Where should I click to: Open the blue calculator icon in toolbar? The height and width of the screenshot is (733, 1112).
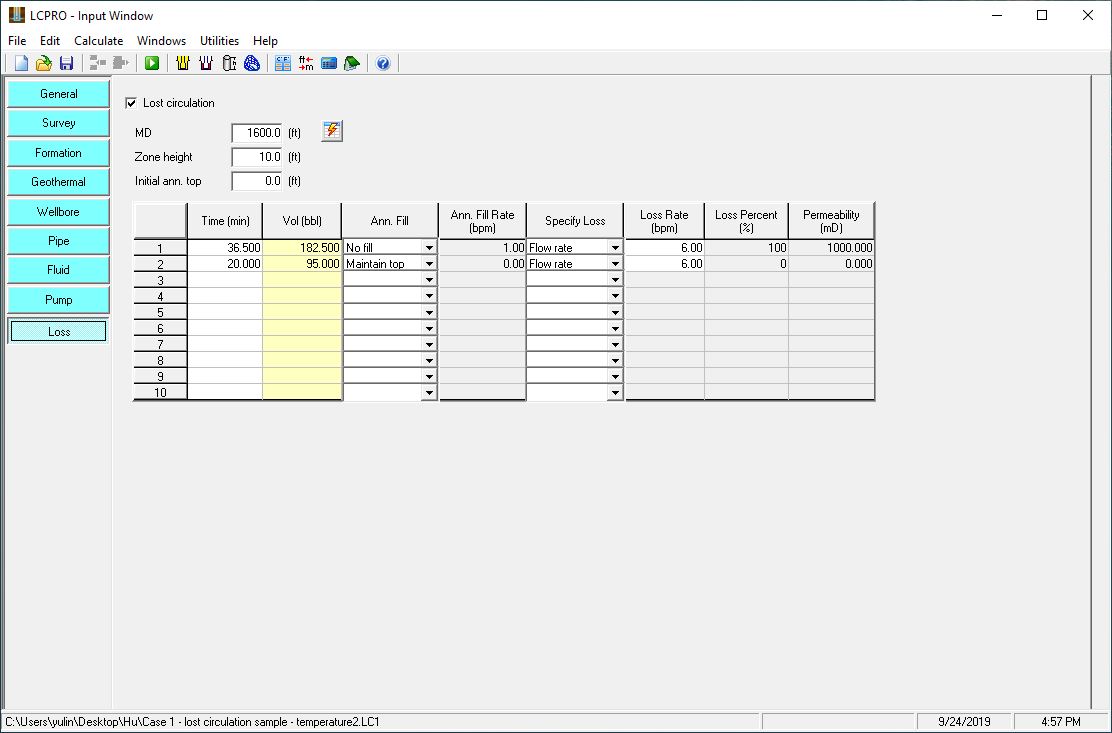tap(329, 64)
